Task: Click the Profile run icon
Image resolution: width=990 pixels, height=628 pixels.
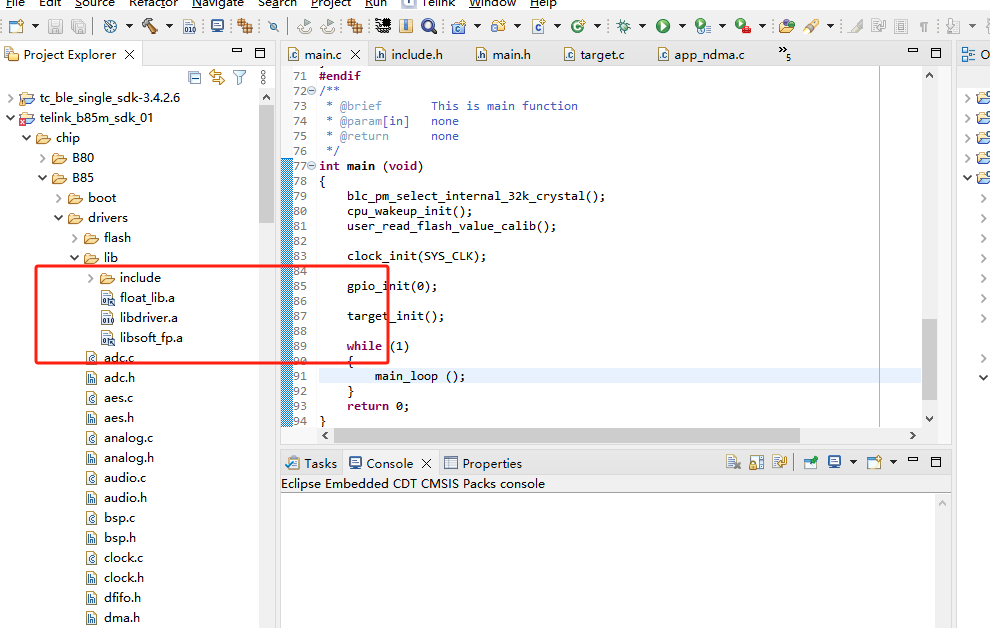Action: pos(703,26)
